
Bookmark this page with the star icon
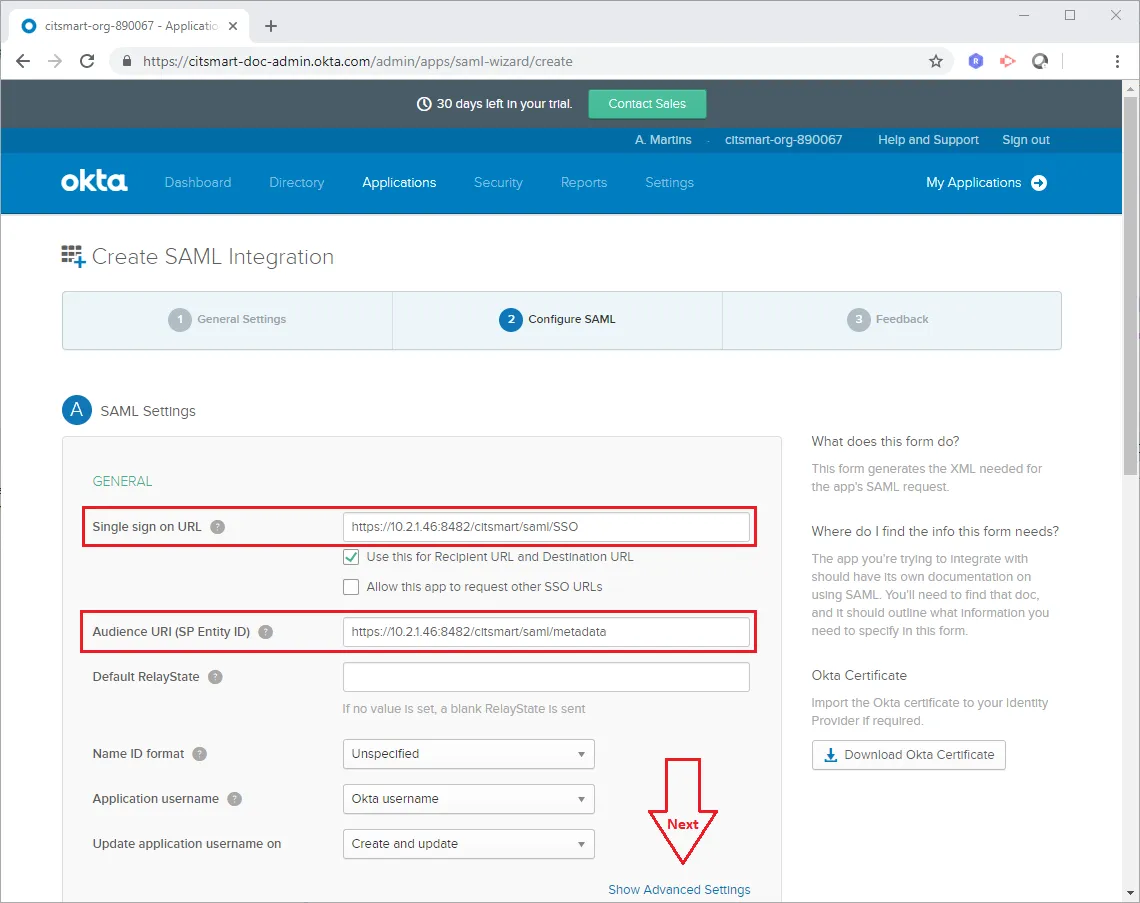click(936, 61)
